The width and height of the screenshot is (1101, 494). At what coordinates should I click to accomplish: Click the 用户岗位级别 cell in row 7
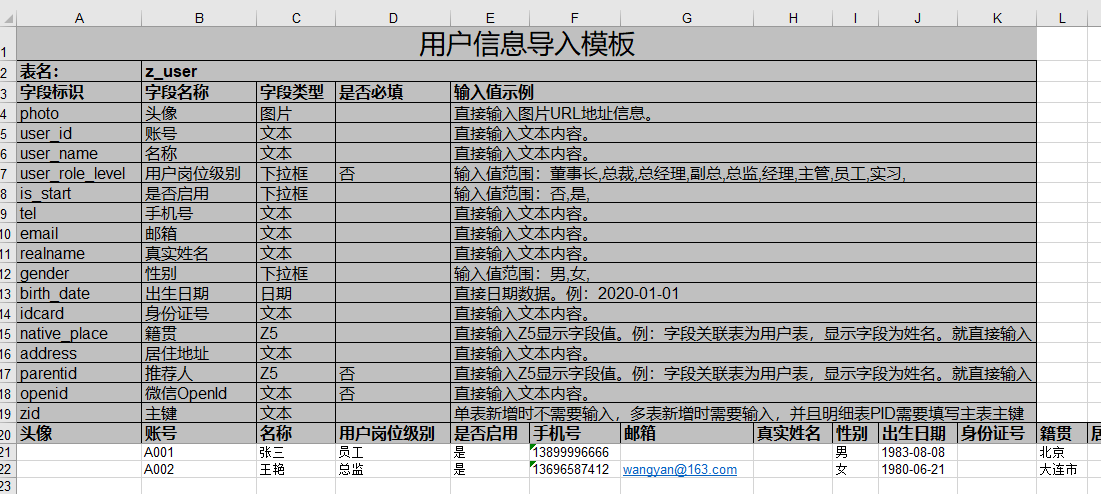click(199, 173)
